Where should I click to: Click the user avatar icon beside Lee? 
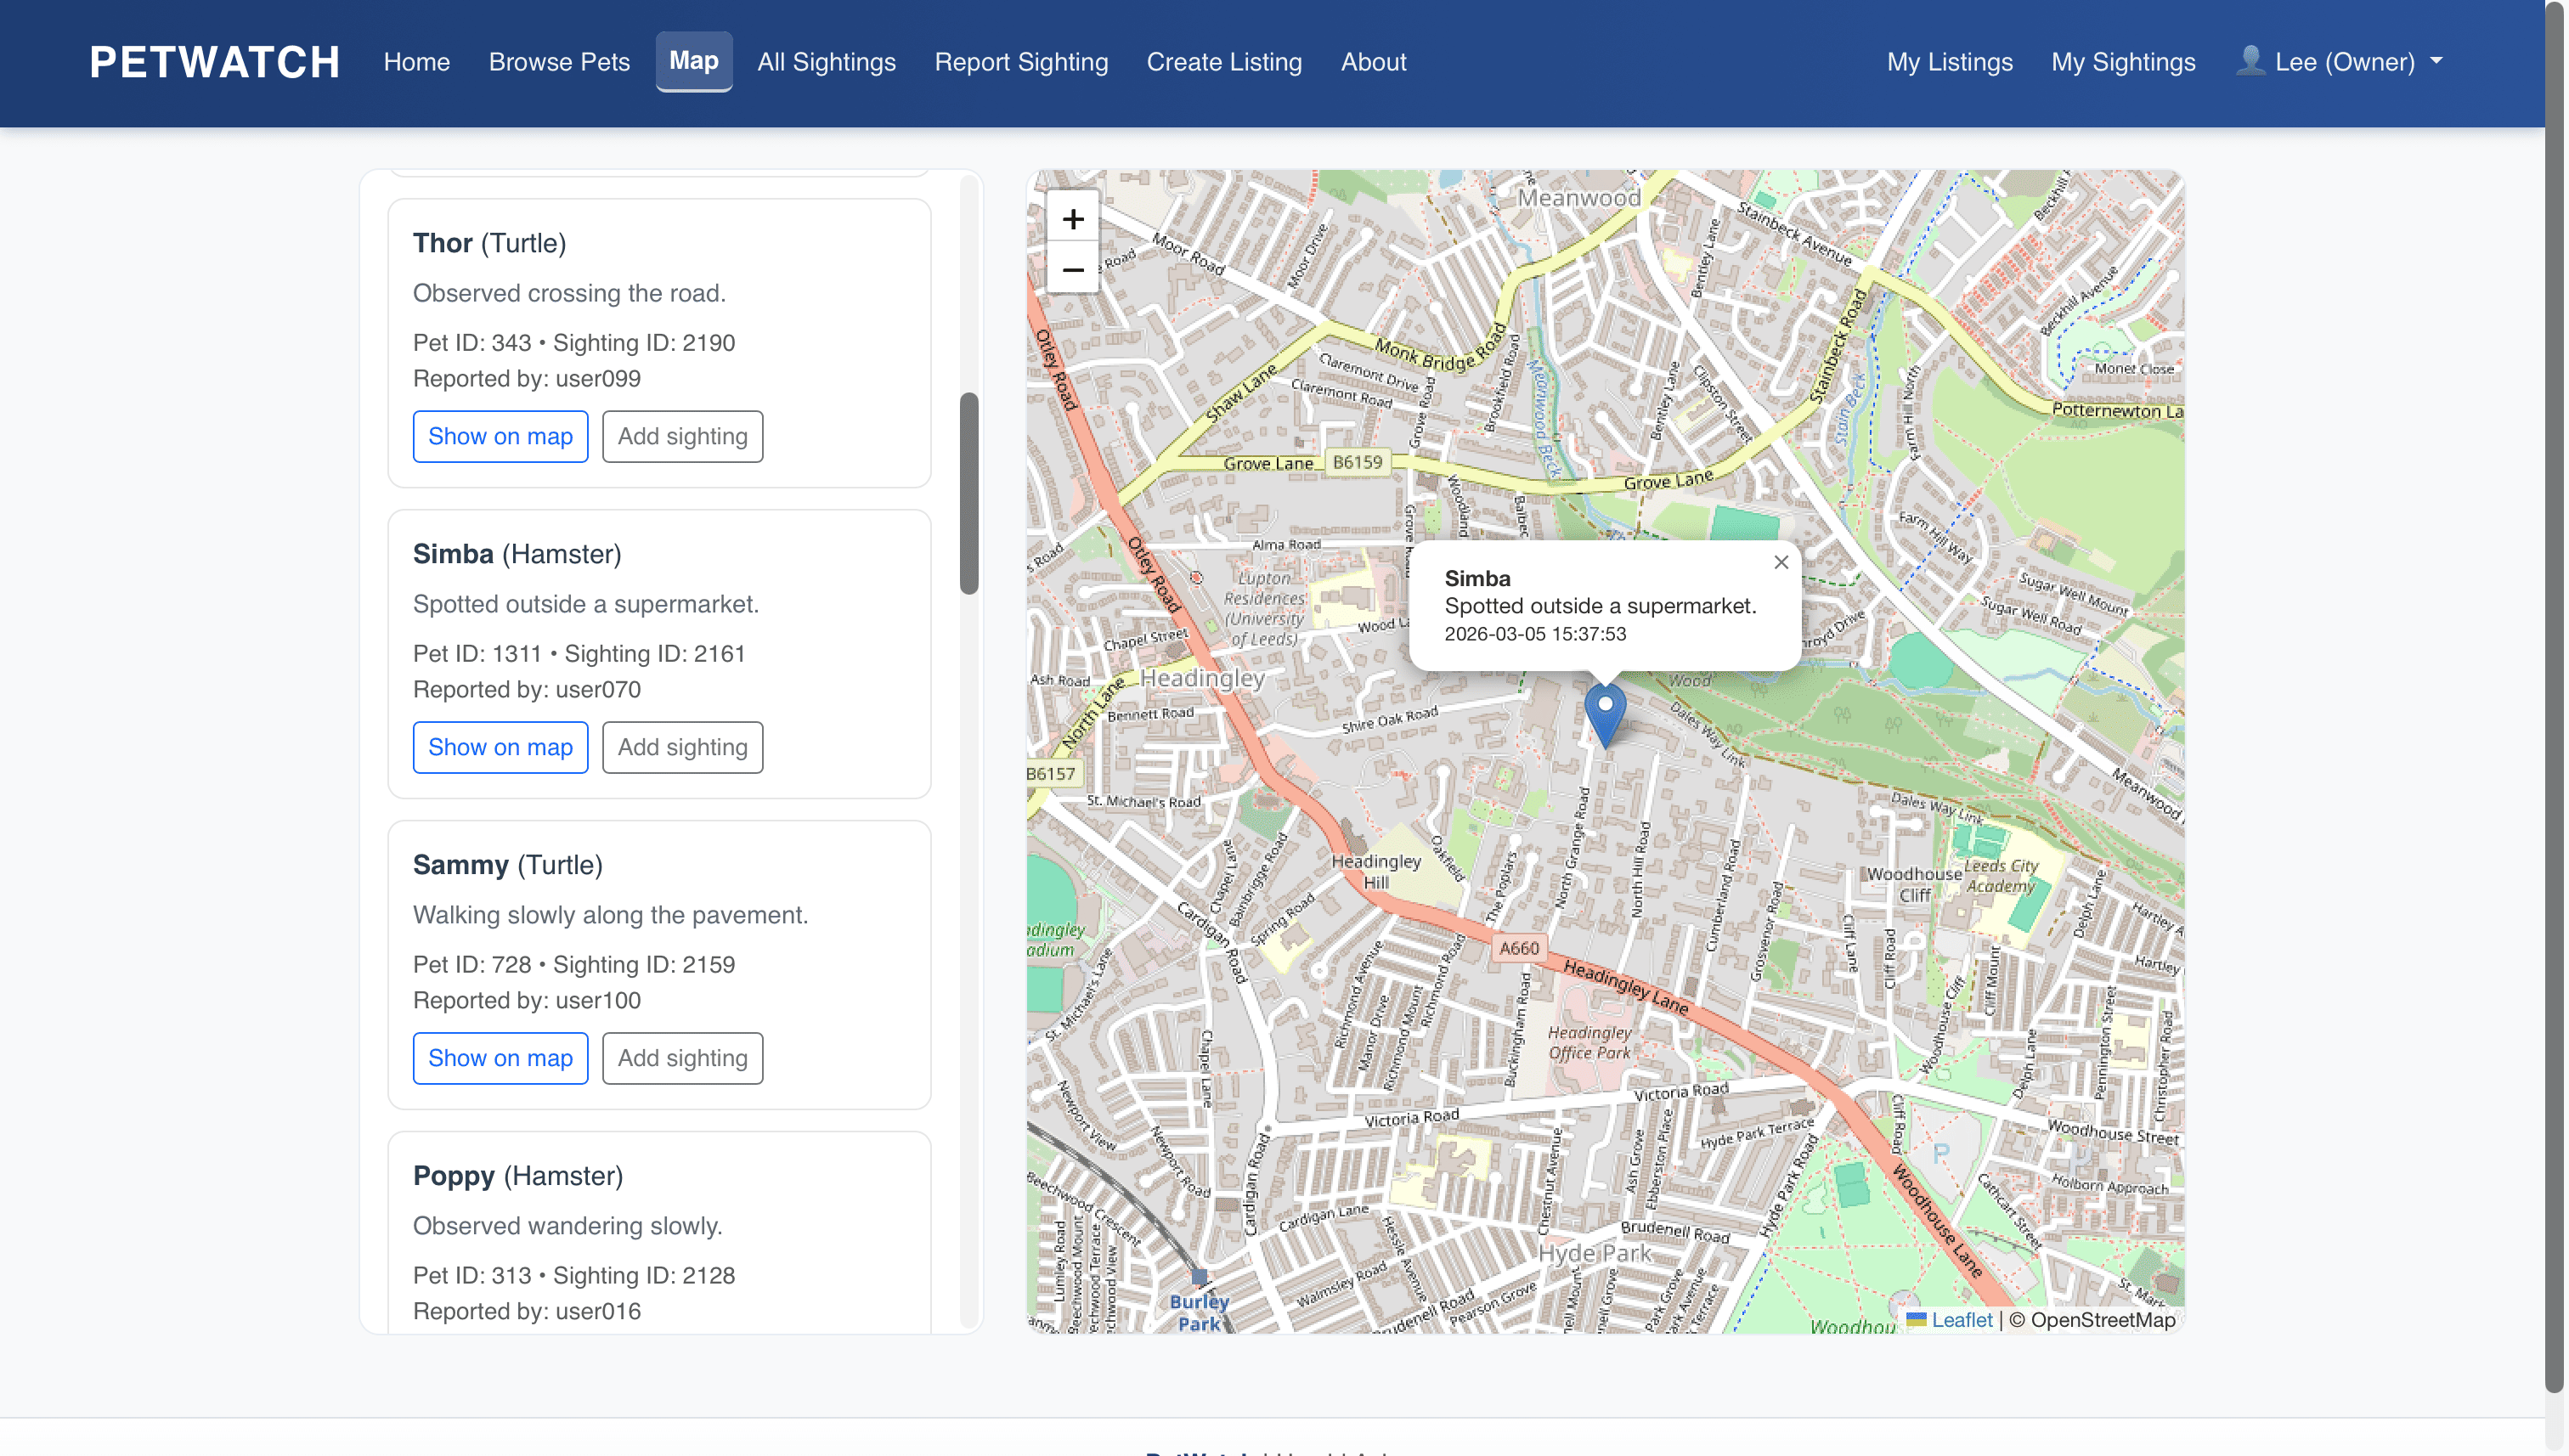click(2250, 61)
